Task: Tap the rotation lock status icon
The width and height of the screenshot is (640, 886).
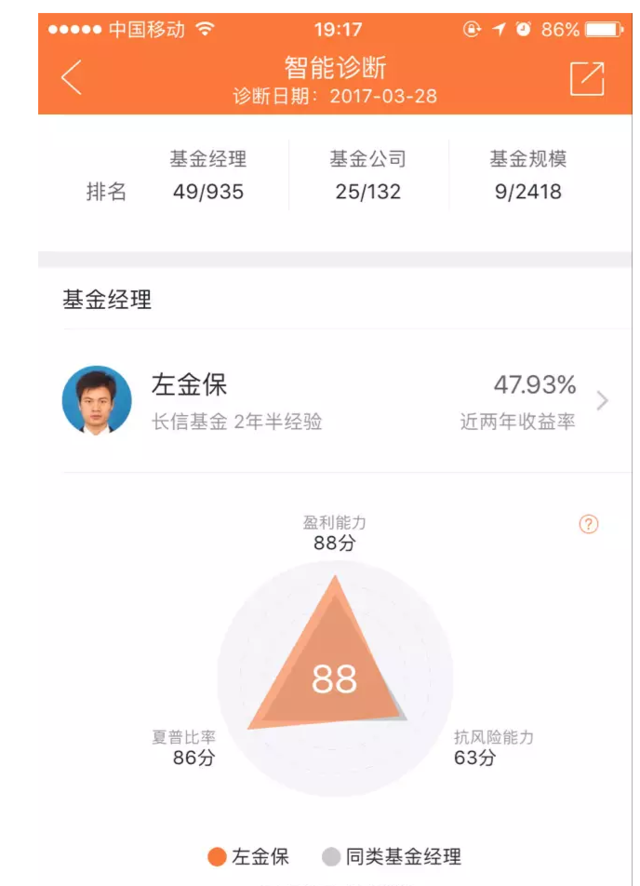Action: (472, 29)
